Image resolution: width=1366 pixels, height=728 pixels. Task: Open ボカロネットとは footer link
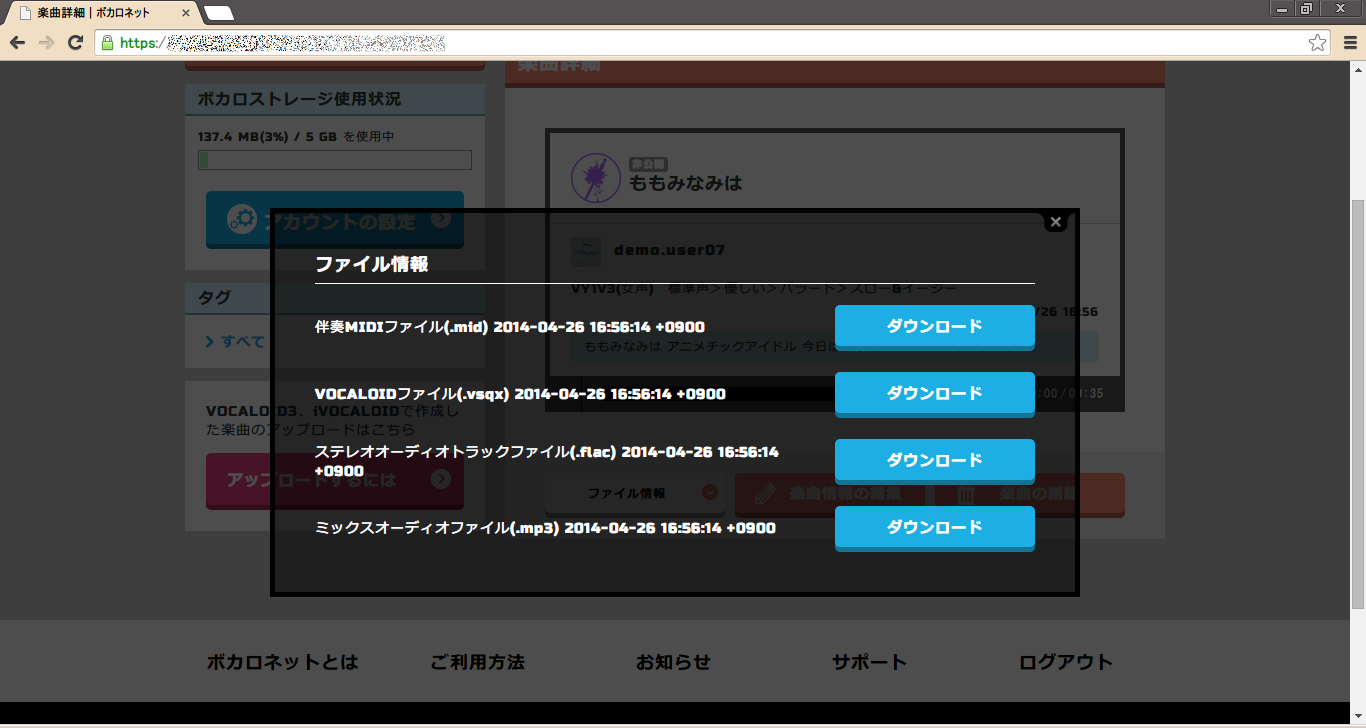click(x=282, y=662)
